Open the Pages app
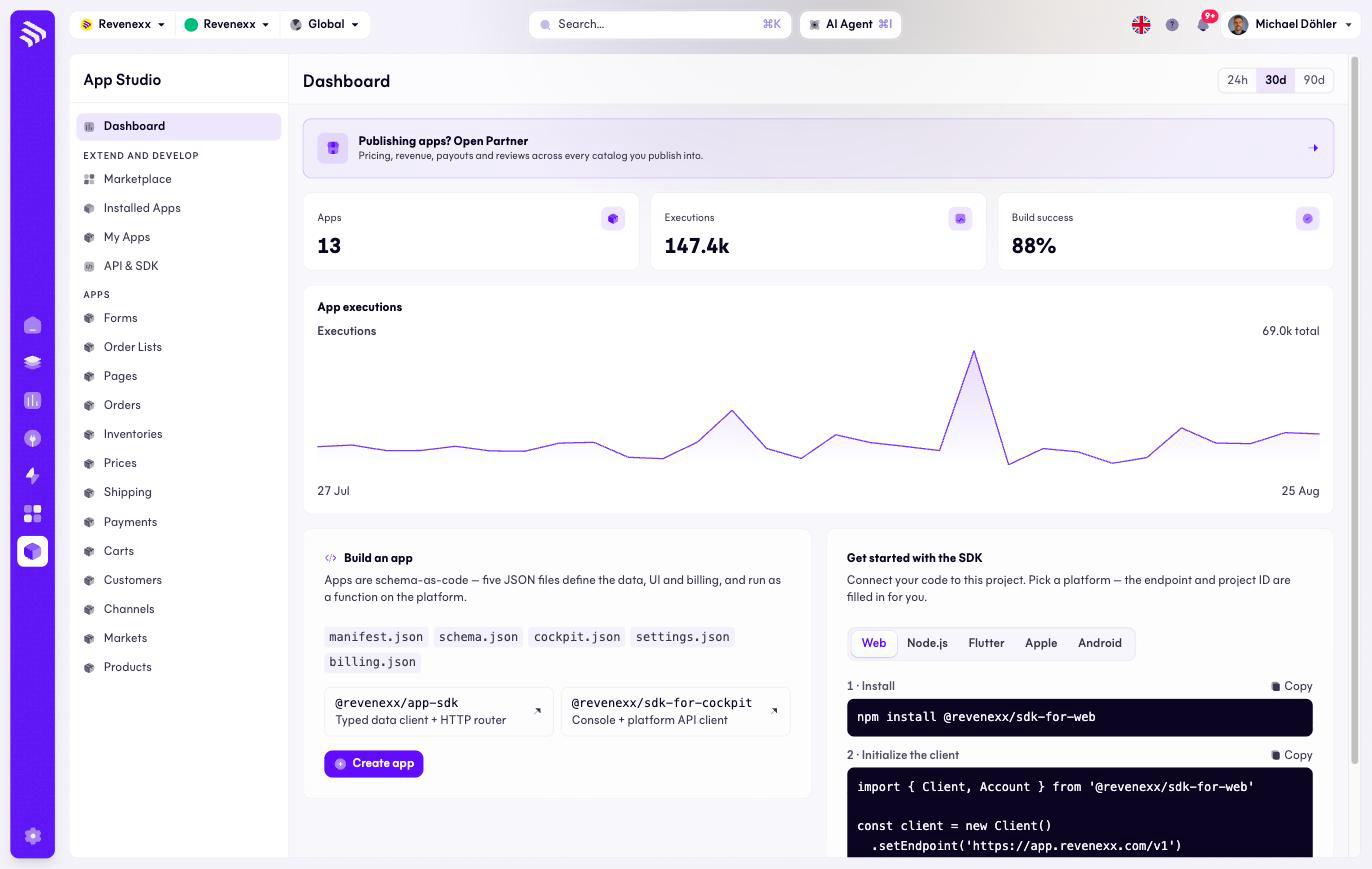1372x869 pixels. (x=179, y=376)
